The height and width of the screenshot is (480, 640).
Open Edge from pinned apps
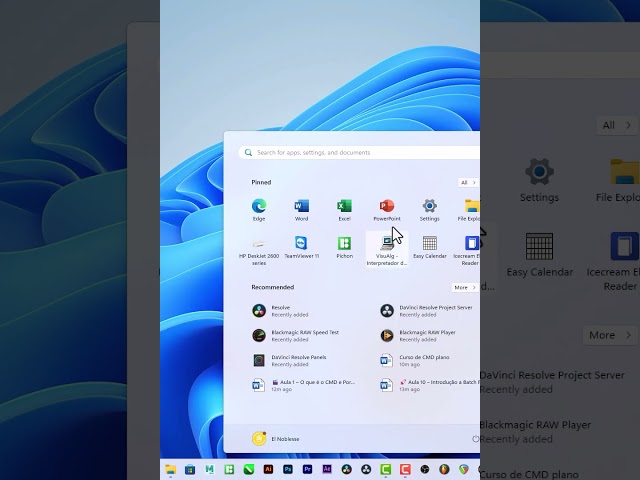(259, 210)
